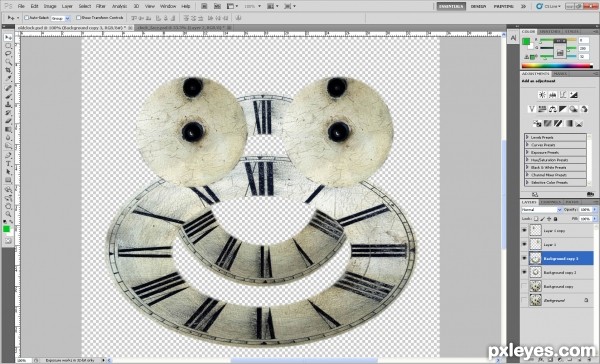
Task: Show the Background layer
Action: coord(524,300)
